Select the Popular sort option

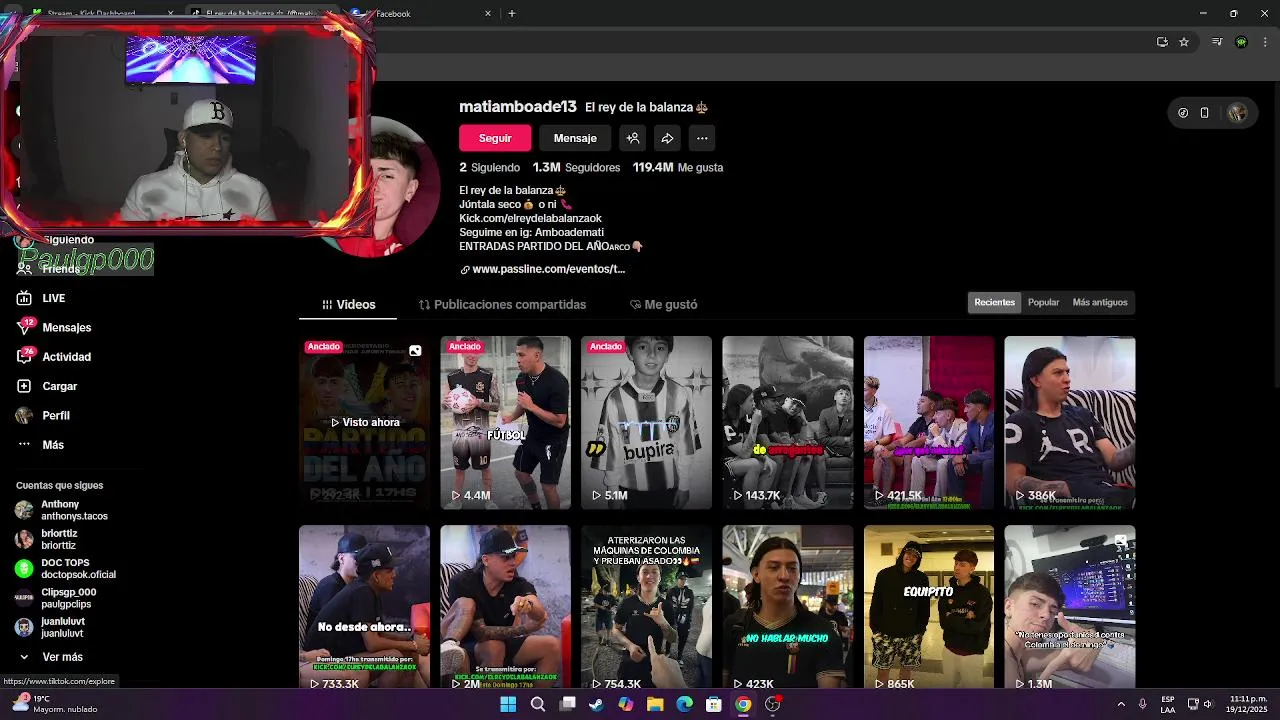click(x=1043, y=302)
